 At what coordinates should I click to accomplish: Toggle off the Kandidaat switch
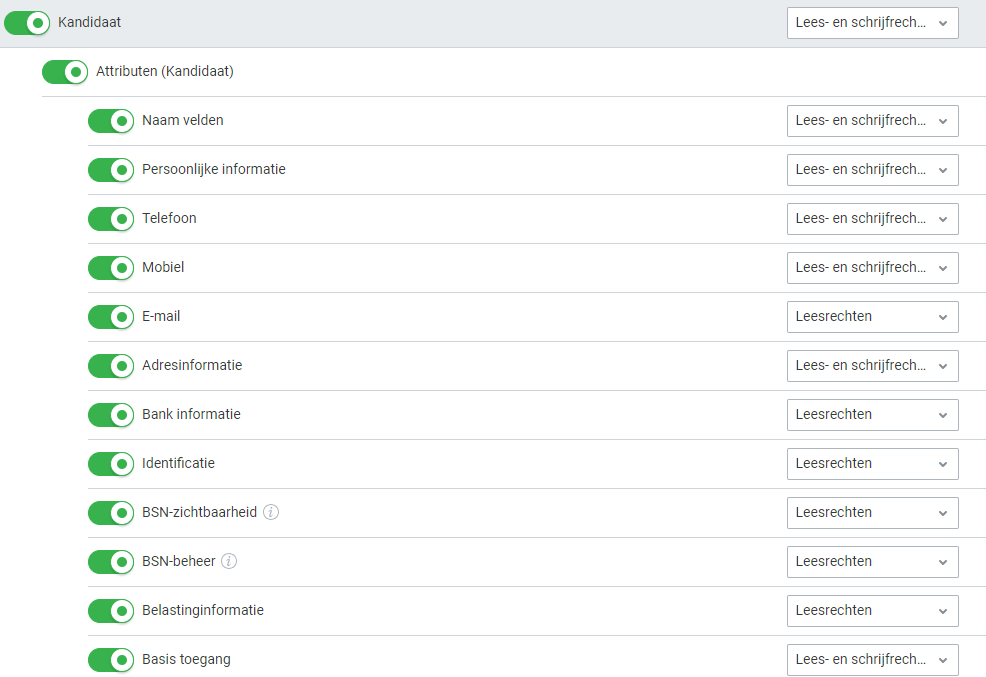click(x=27, y=22)
